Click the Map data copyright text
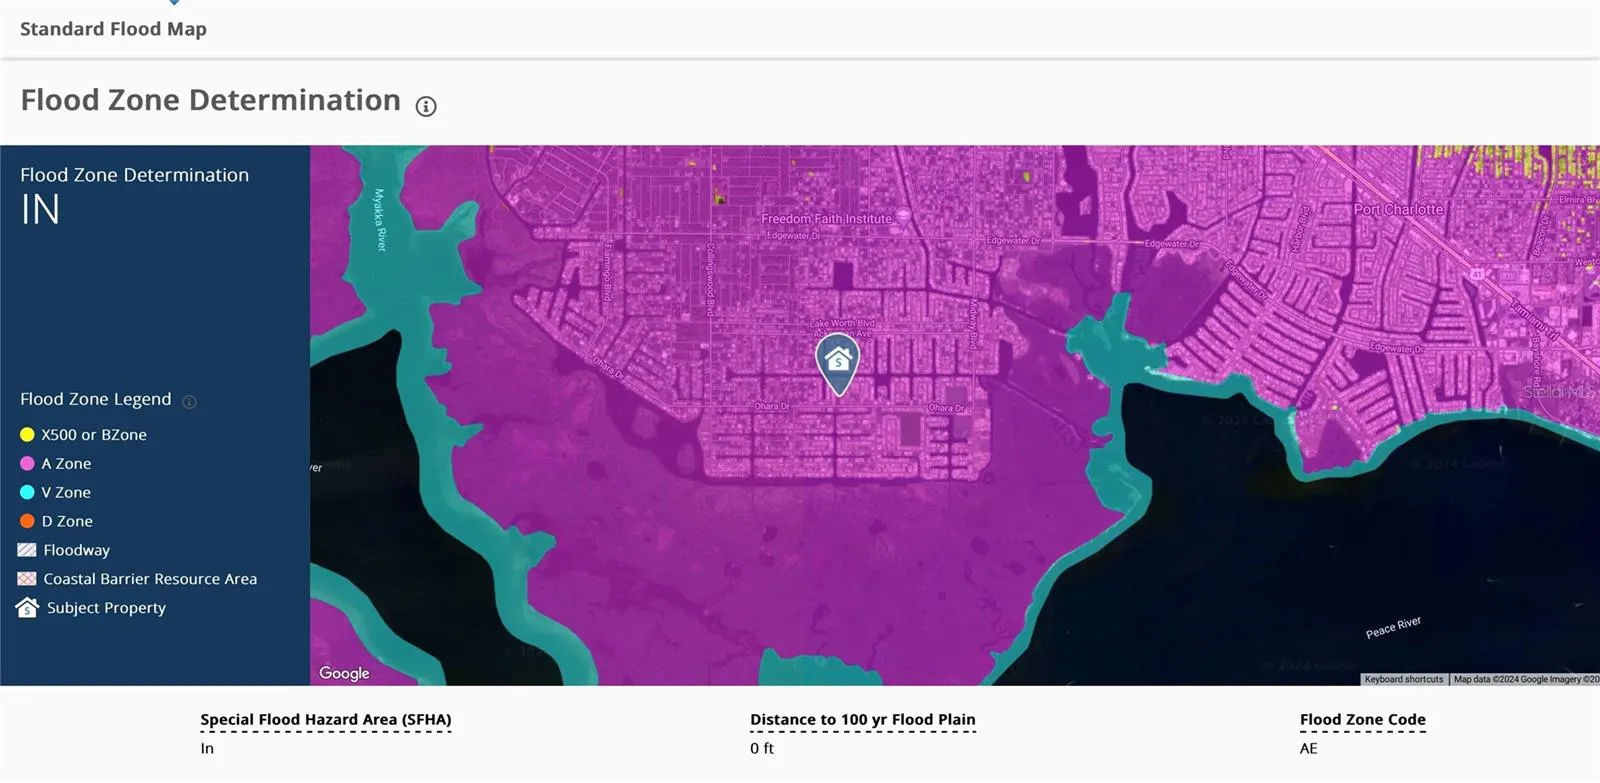 coord(1525,679)
